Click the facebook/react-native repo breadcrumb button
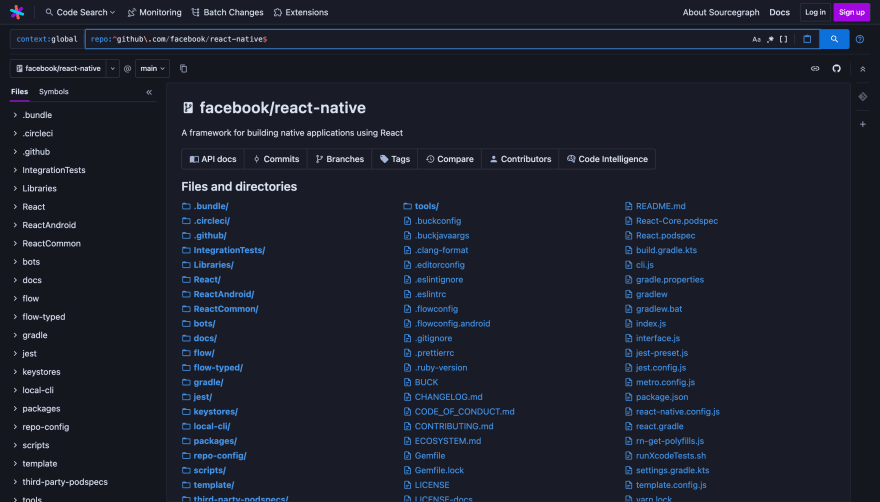This screenshot has width=880, height=502. 58,69
